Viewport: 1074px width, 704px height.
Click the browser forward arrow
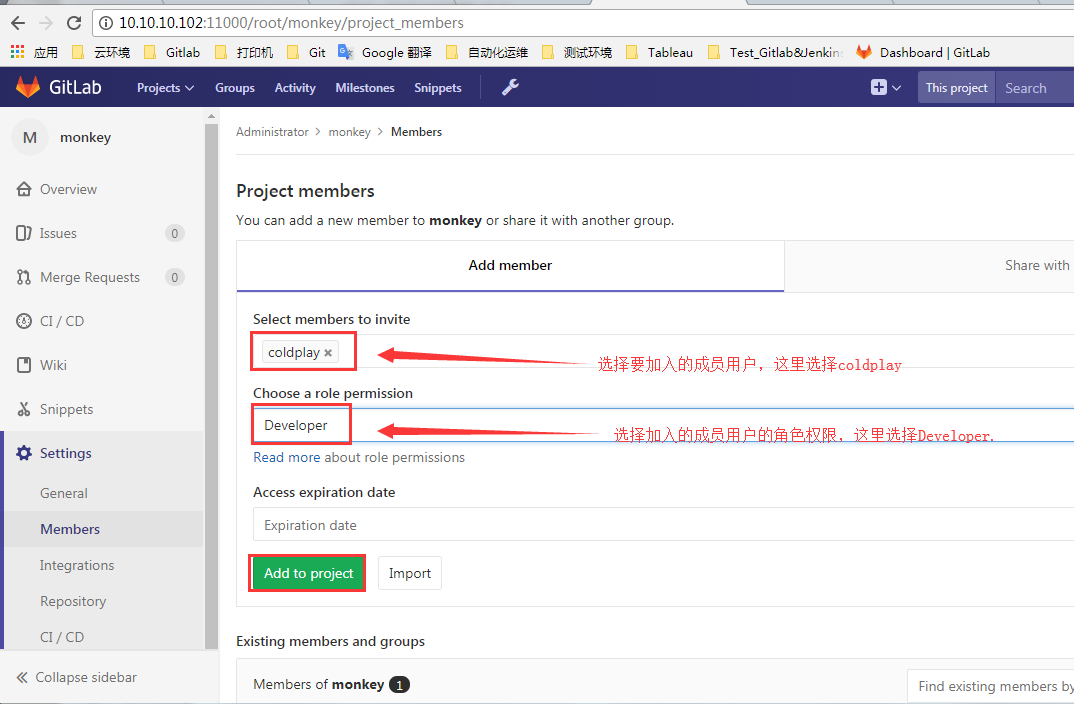click(x=46, y=23)
